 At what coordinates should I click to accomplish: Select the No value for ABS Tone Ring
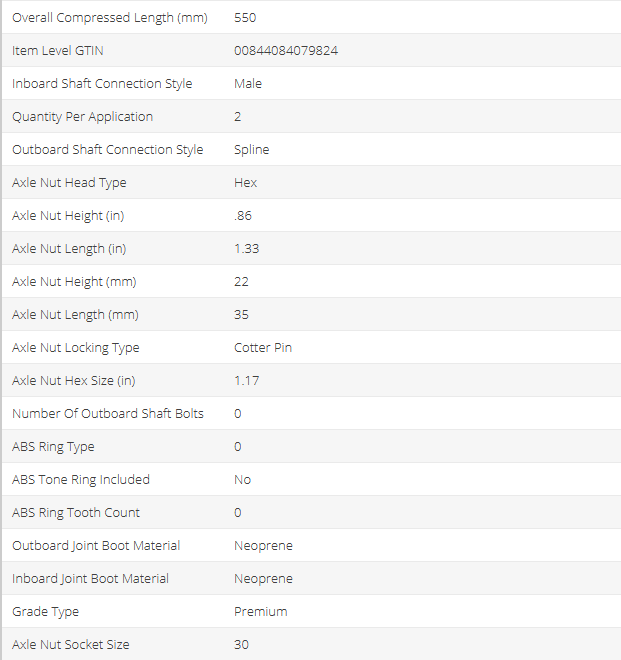point(242,479)
